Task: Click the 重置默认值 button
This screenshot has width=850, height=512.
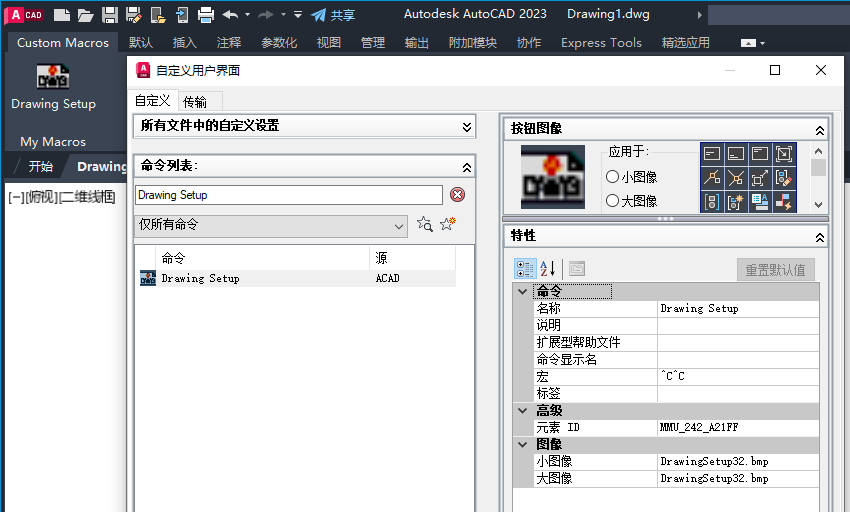Action: pos(776,270)
